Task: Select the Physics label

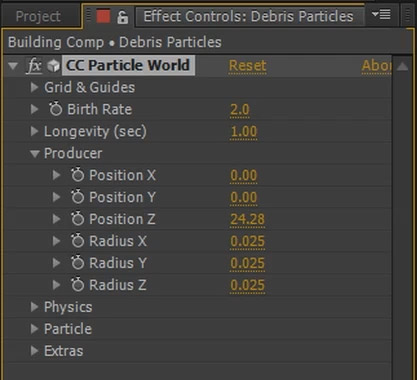Action: 68,307
